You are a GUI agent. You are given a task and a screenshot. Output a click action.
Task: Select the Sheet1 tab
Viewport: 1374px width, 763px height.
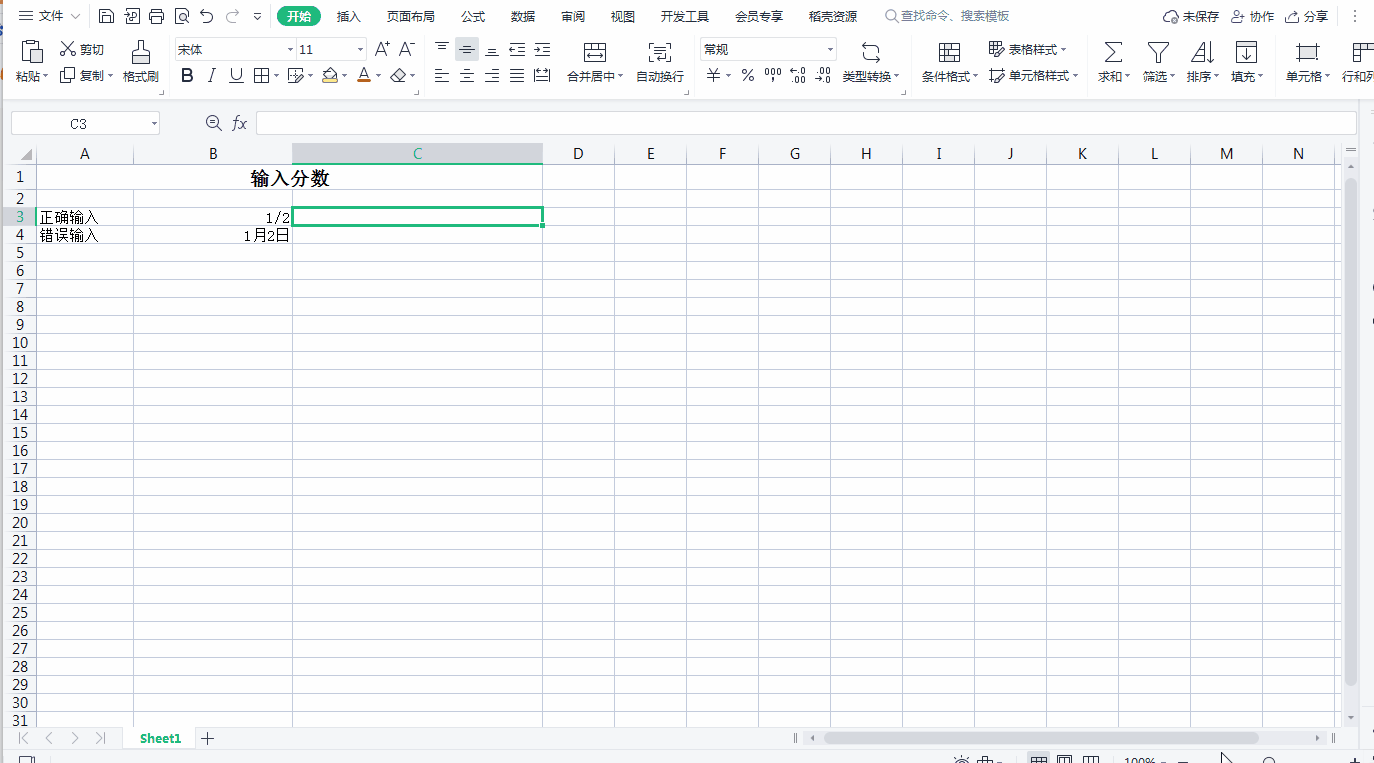[160, 738]
